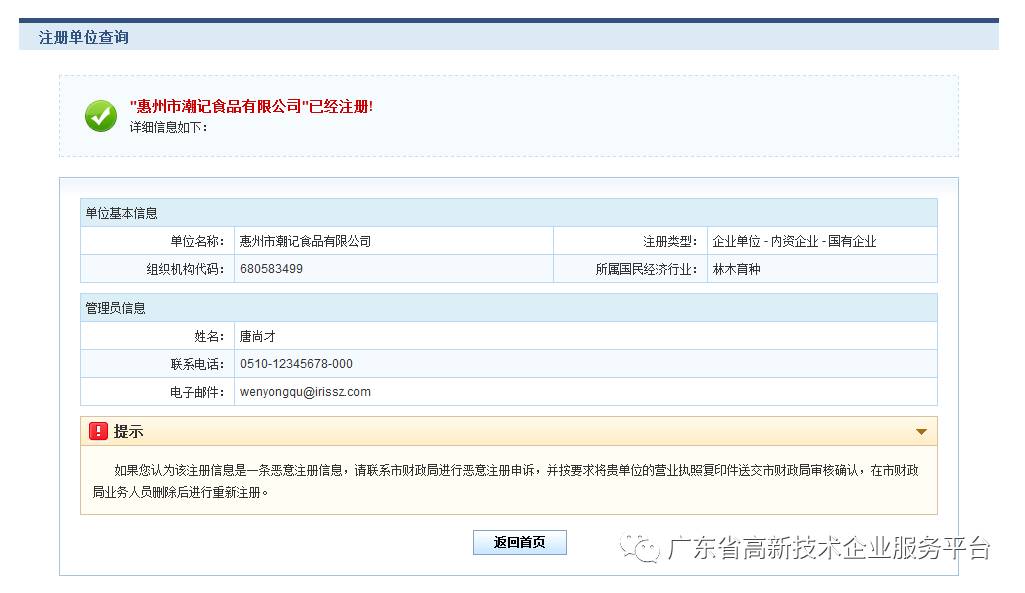This screenshot has width=1025, height=593.
Task: Click the 注册类型 value 企业单位-内资企业-国有企业
Action: click(x=794, y=241)
